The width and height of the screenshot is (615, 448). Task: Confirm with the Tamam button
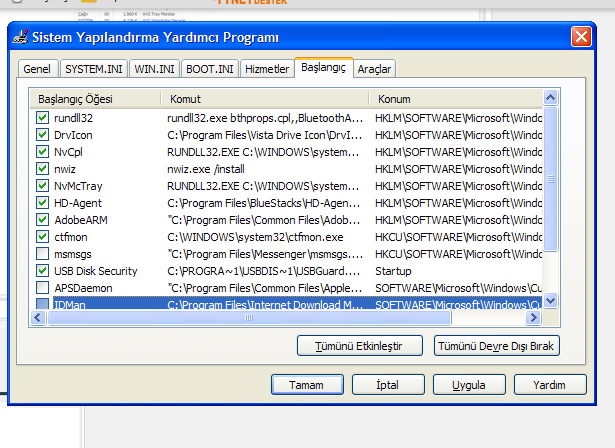pos(307,385)
